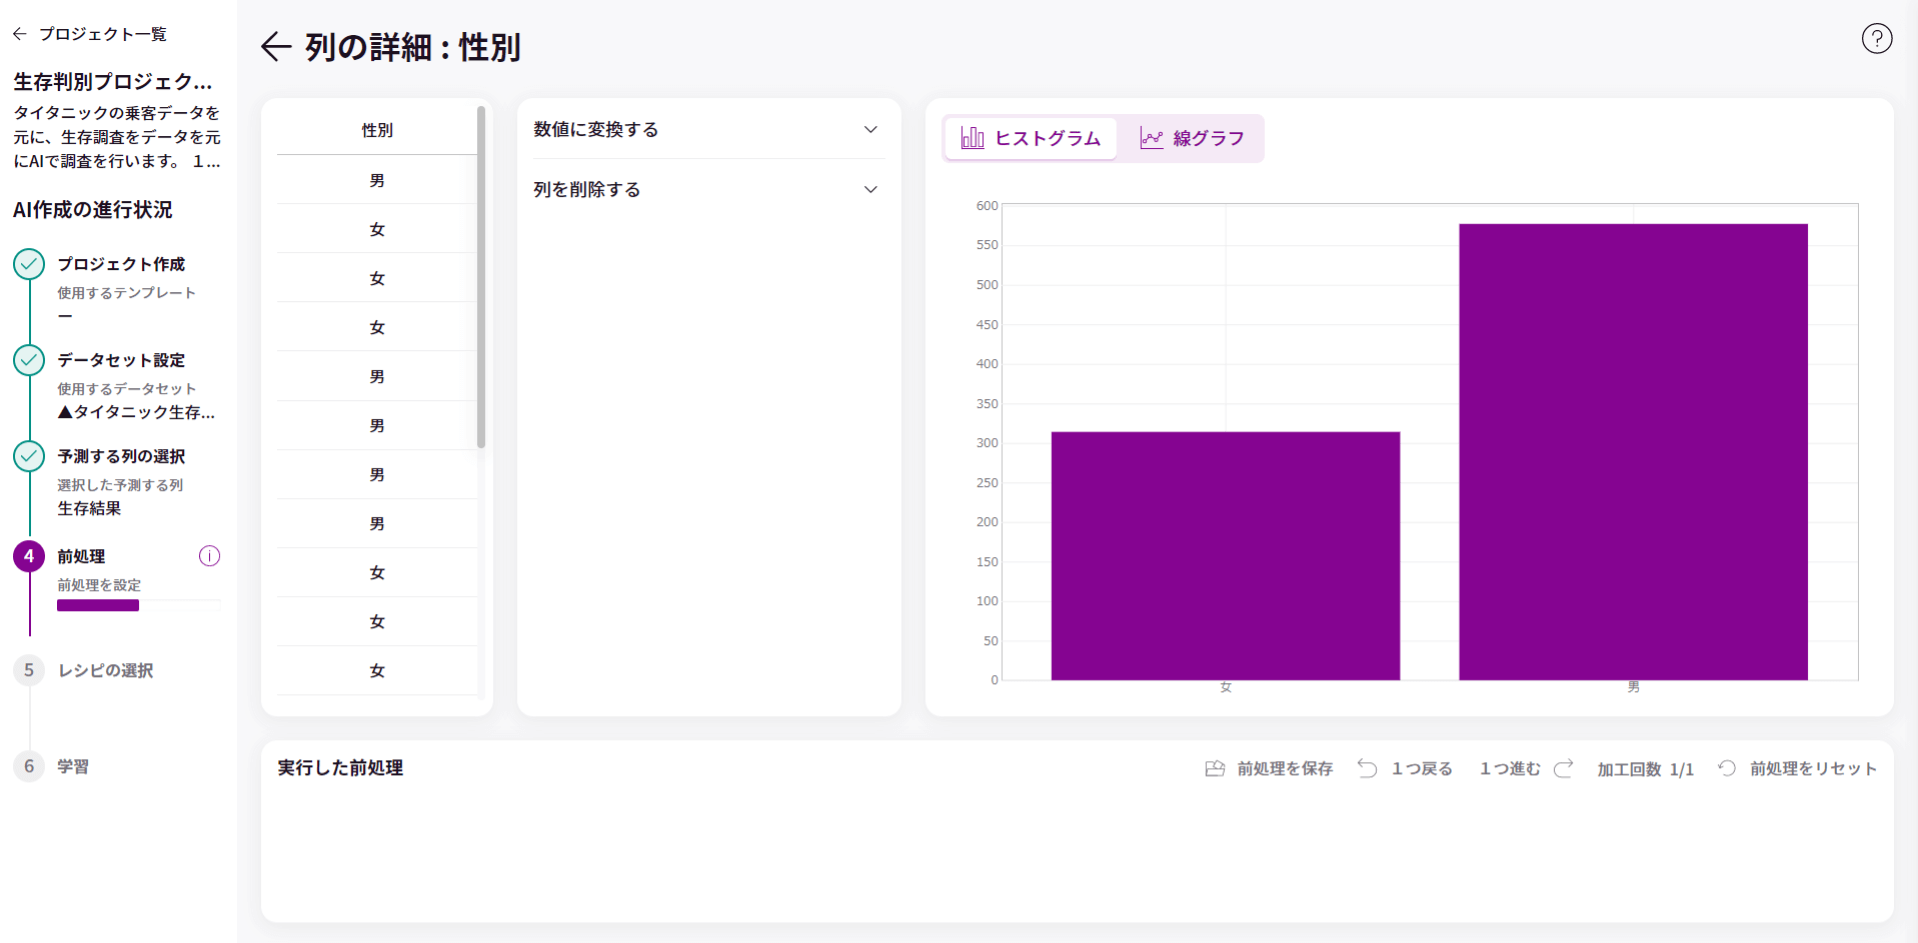Viewport: 1918px width, 943px height.
Task: Select the 前処理 step label
Action: pyautogui.click(x=81, y=556)
